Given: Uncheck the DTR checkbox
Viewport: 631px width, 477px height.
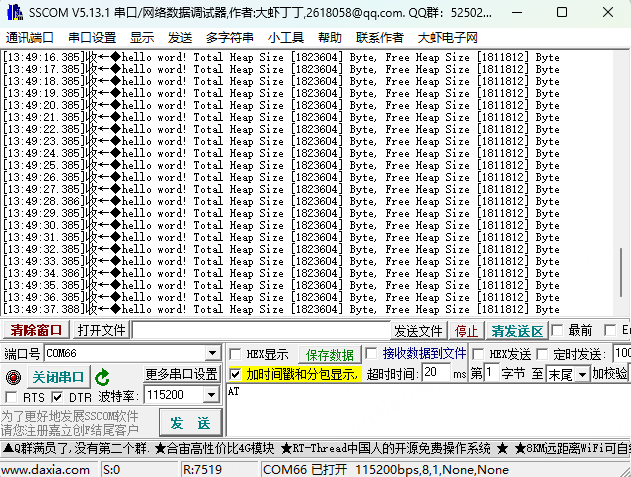Looking at the screenshot, I should coord(57,398).
